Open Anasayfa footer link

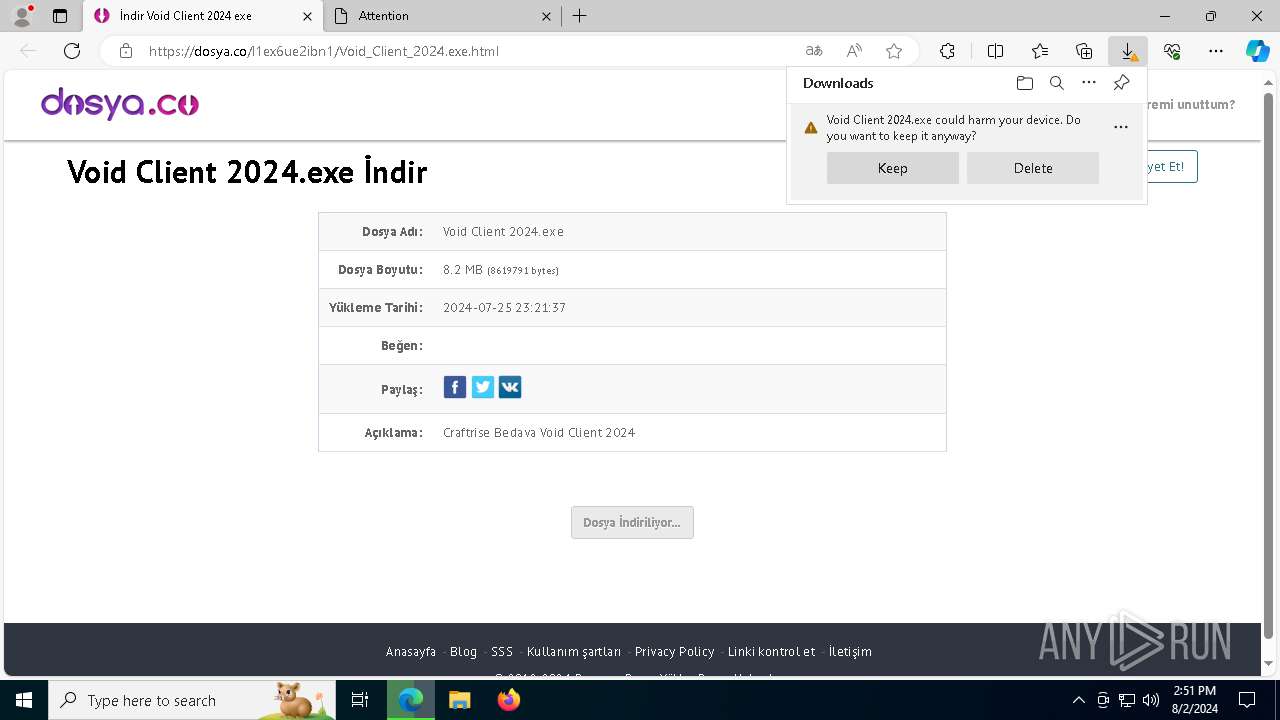(411, 651)
